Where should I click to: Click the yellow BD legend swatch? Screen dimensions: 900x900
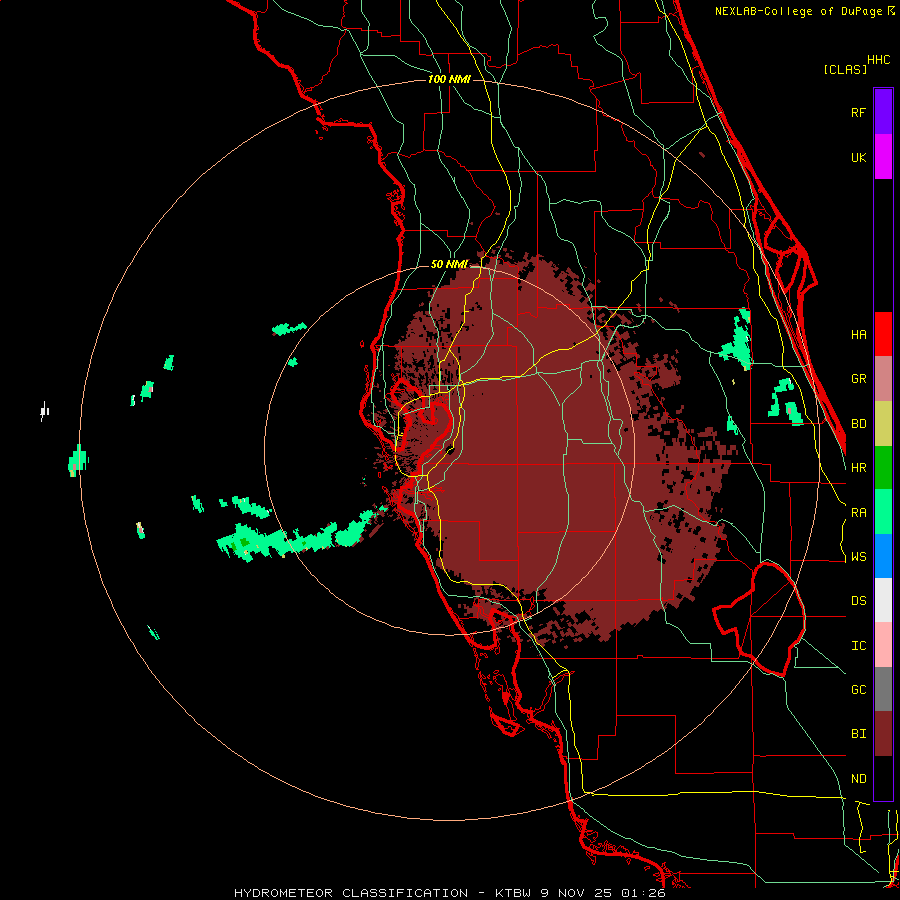click(x=883, y=424)
